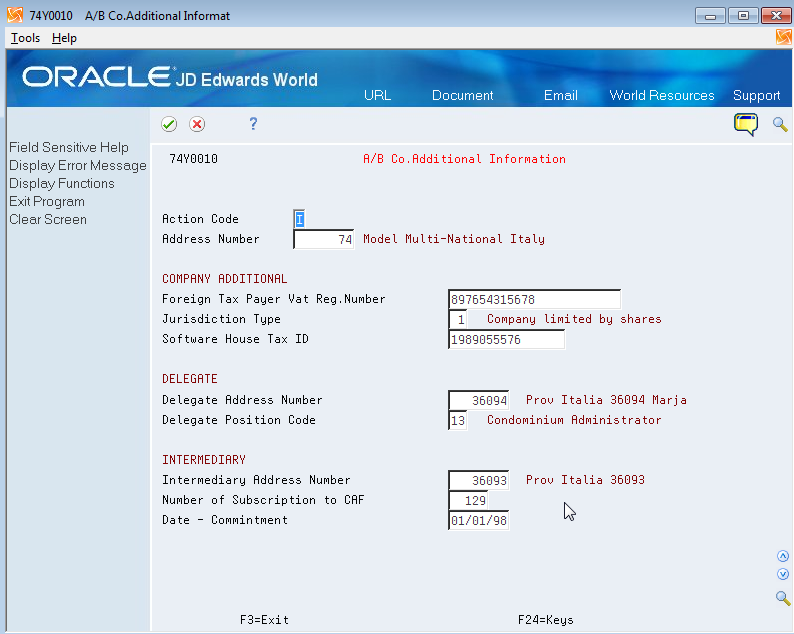
Task: Click 'Condominium Administrator' description
Action: click(574, 420)
